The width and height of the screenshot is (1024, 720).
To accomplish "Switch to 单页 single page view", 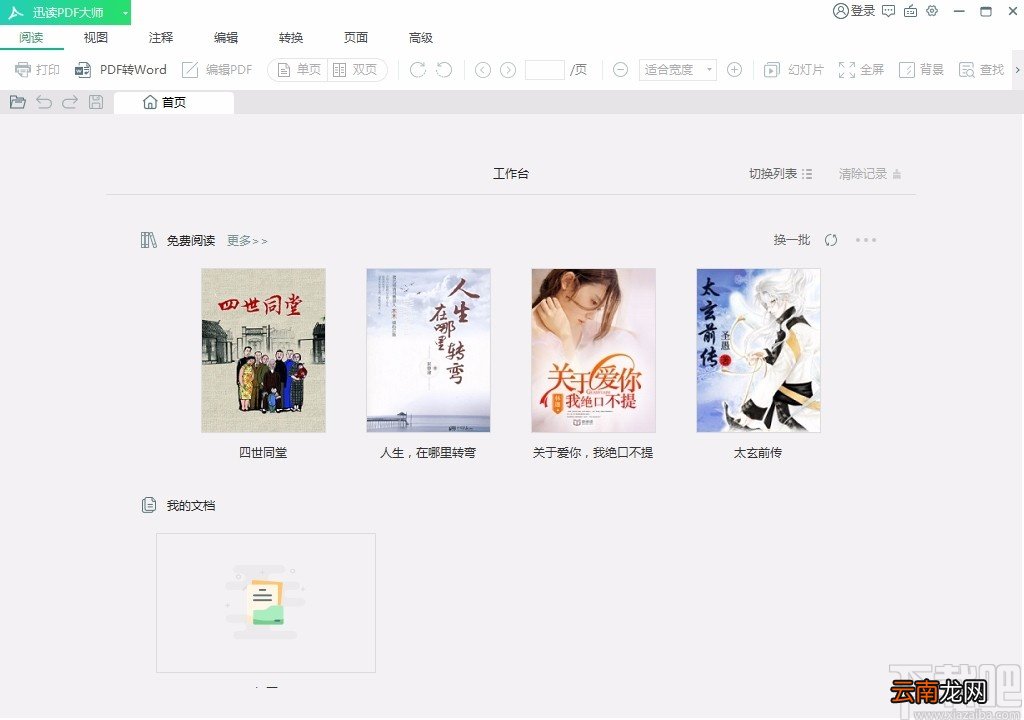I will pyautogui.click(x=298, y=69).
